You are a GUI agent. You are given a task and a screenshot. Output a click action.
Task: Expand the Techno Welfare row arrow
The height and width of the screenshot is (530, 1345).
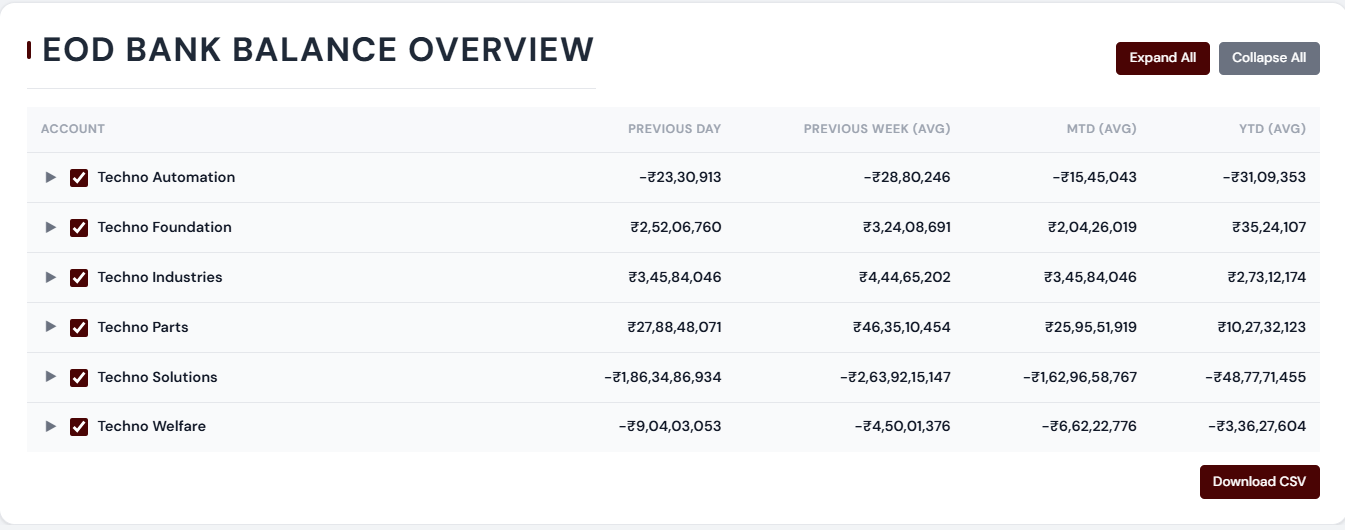51,427
